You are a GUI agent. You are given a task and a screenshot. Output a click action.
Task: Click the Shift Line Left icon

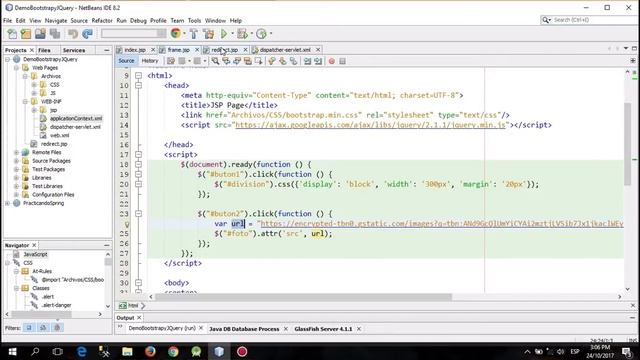(307, 61)
